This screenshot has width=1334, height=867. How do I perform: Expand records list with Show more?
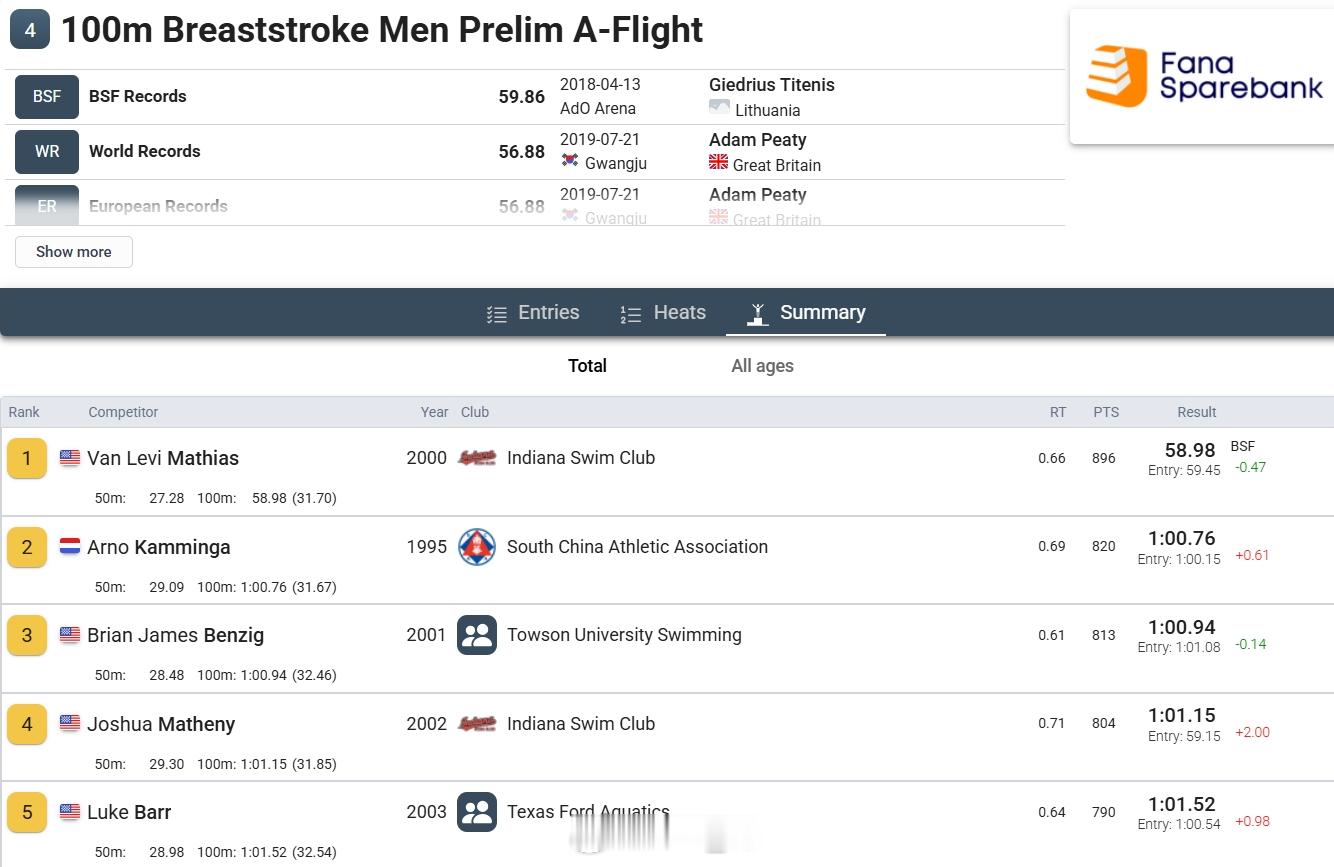[x=74, y=252]
